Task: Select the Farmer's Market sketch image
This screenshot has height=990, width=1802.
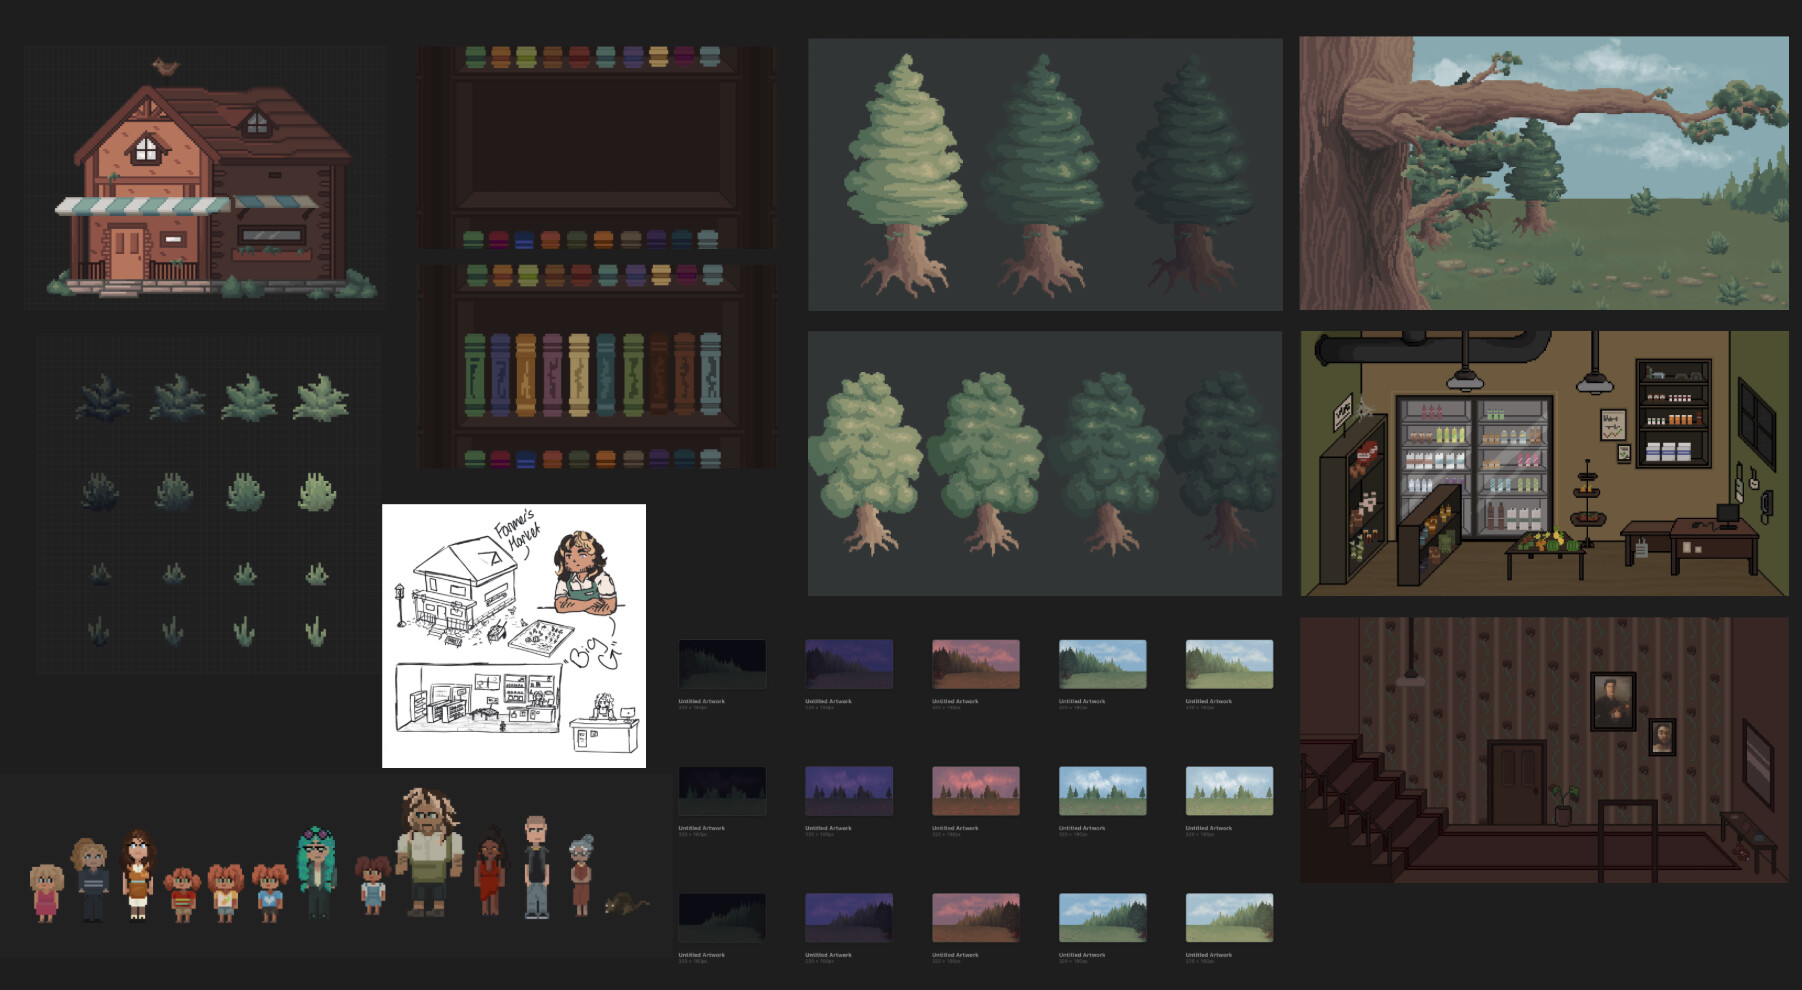Action: pyautogui.click(x=514, y=635)
